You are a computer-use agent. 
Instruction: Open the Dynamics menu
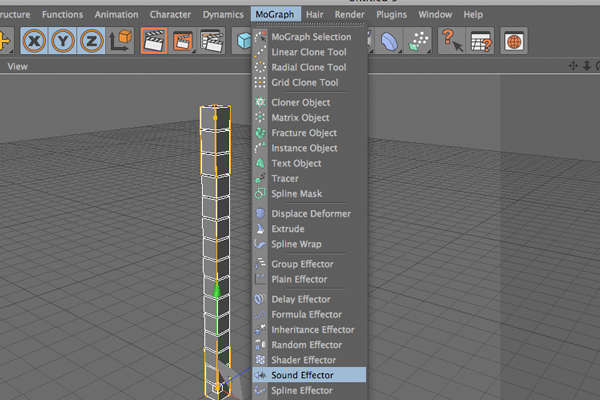tap(223, 15)
